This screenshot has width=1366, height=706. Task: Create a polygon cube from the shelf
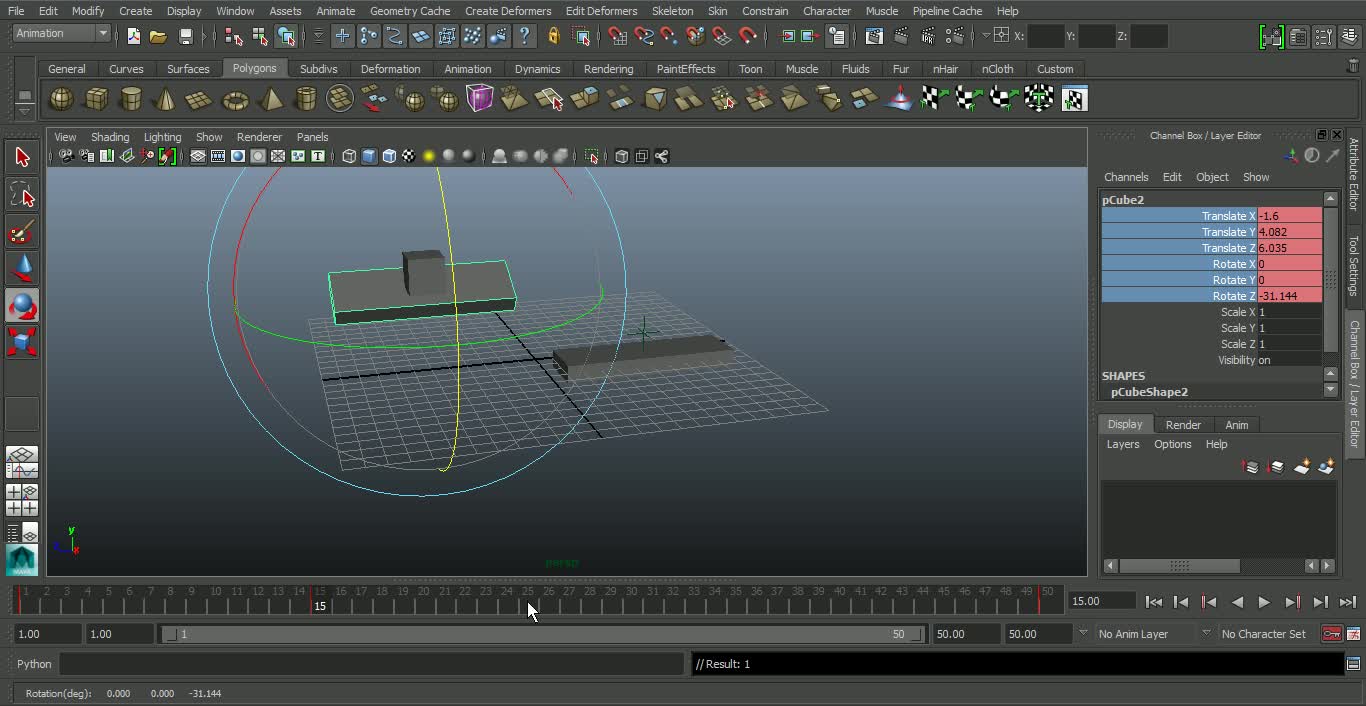pos(96,99)
